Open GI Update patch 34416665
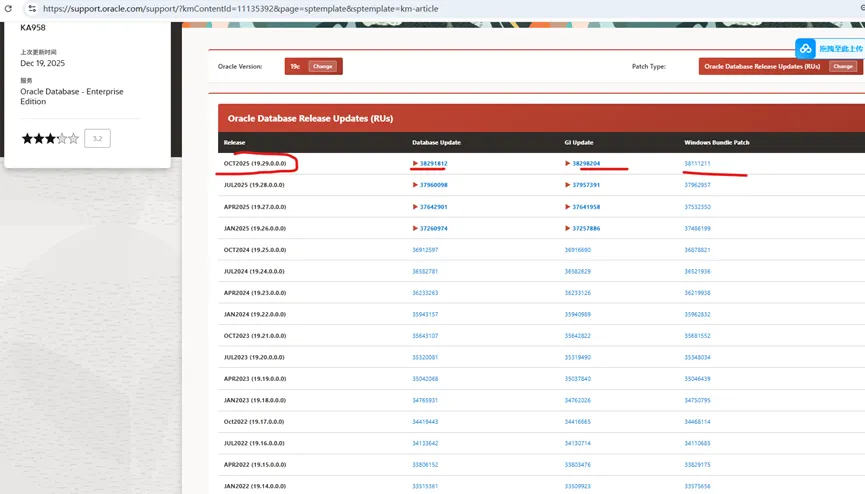The width and height of the screenshot is (865, 494). 578,422
